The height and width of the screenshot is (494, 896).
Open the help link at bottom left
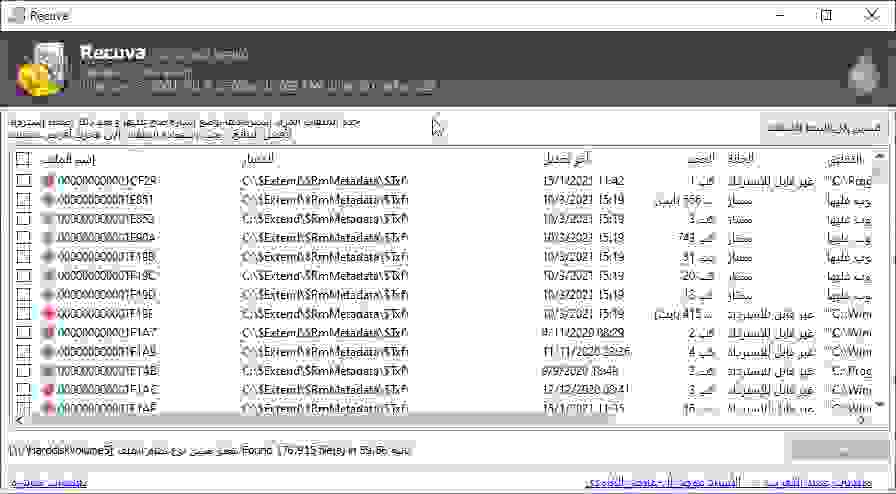(48, 483)
